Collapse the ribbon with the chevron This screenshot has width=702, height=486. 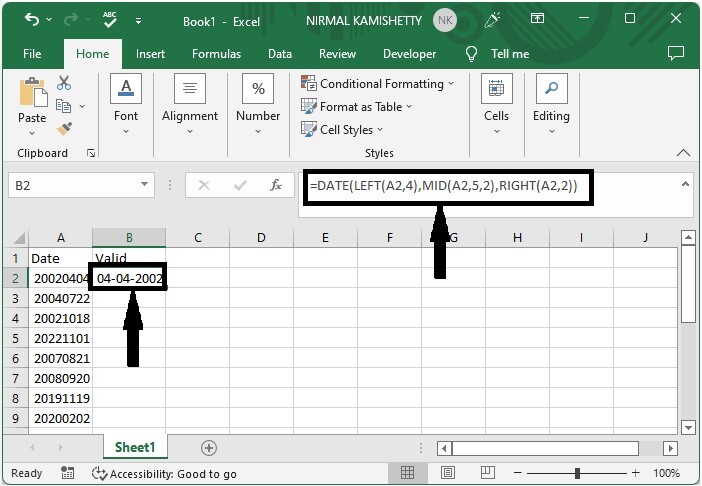(x=683, y=153)
